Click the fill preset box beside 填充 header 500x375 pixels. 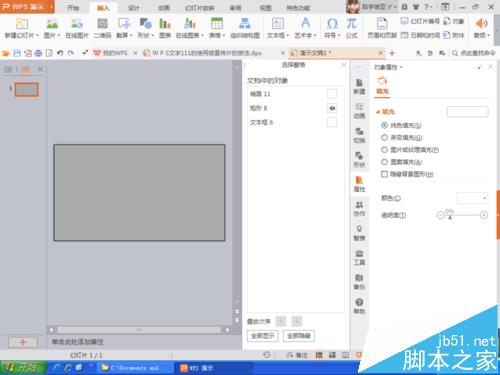467,112
